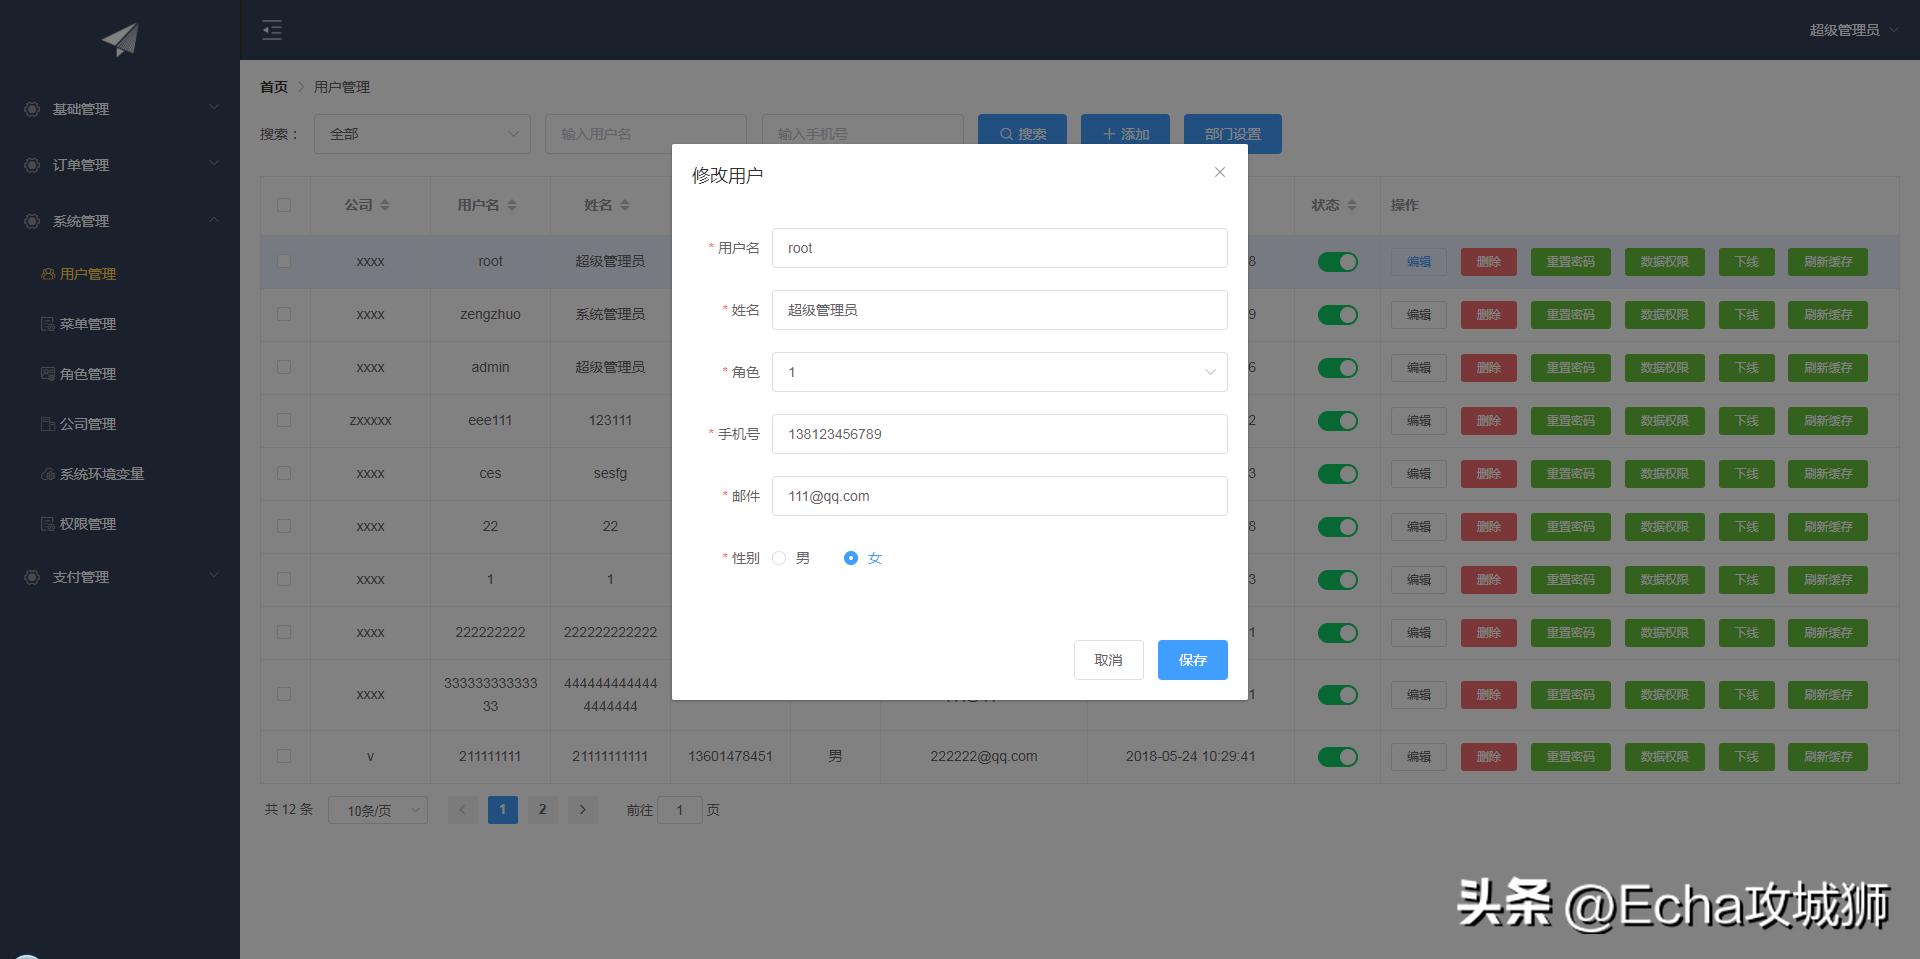Open the 订单管理 sidebar menu
The image size is (1920, 959).
point(120,164)
